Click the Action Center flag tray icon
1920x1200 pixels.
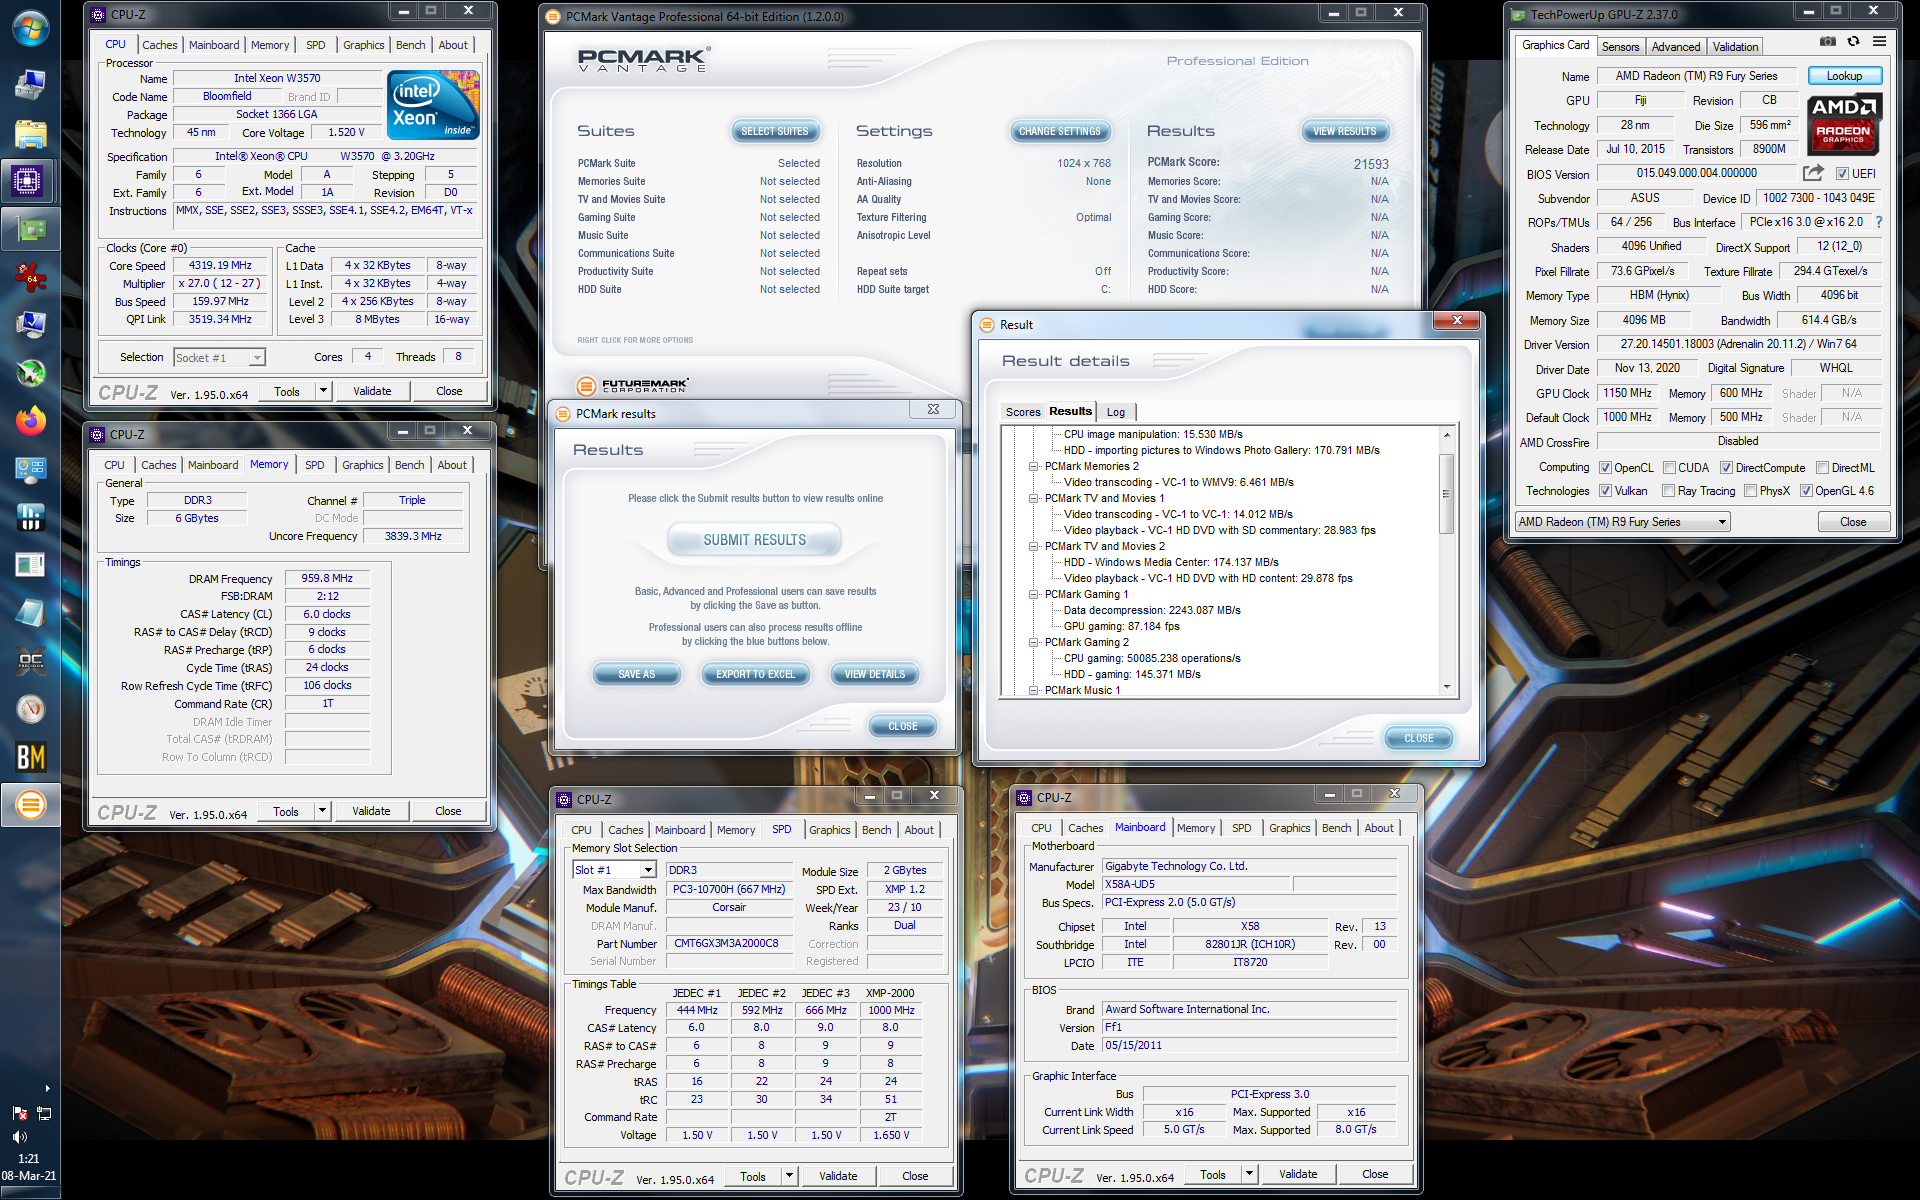pyautogui.click(x=19, y=1113)
